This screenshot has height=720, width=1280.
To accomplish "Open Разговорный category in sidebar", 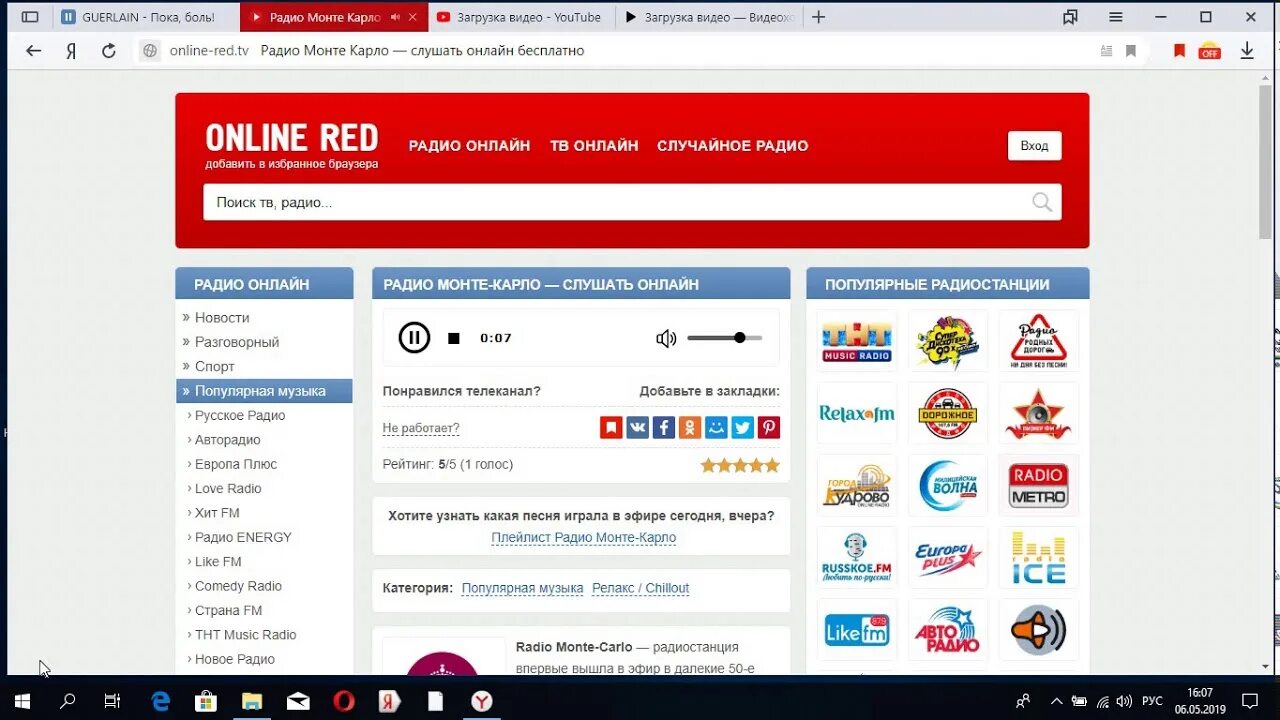I will [237, 342].
